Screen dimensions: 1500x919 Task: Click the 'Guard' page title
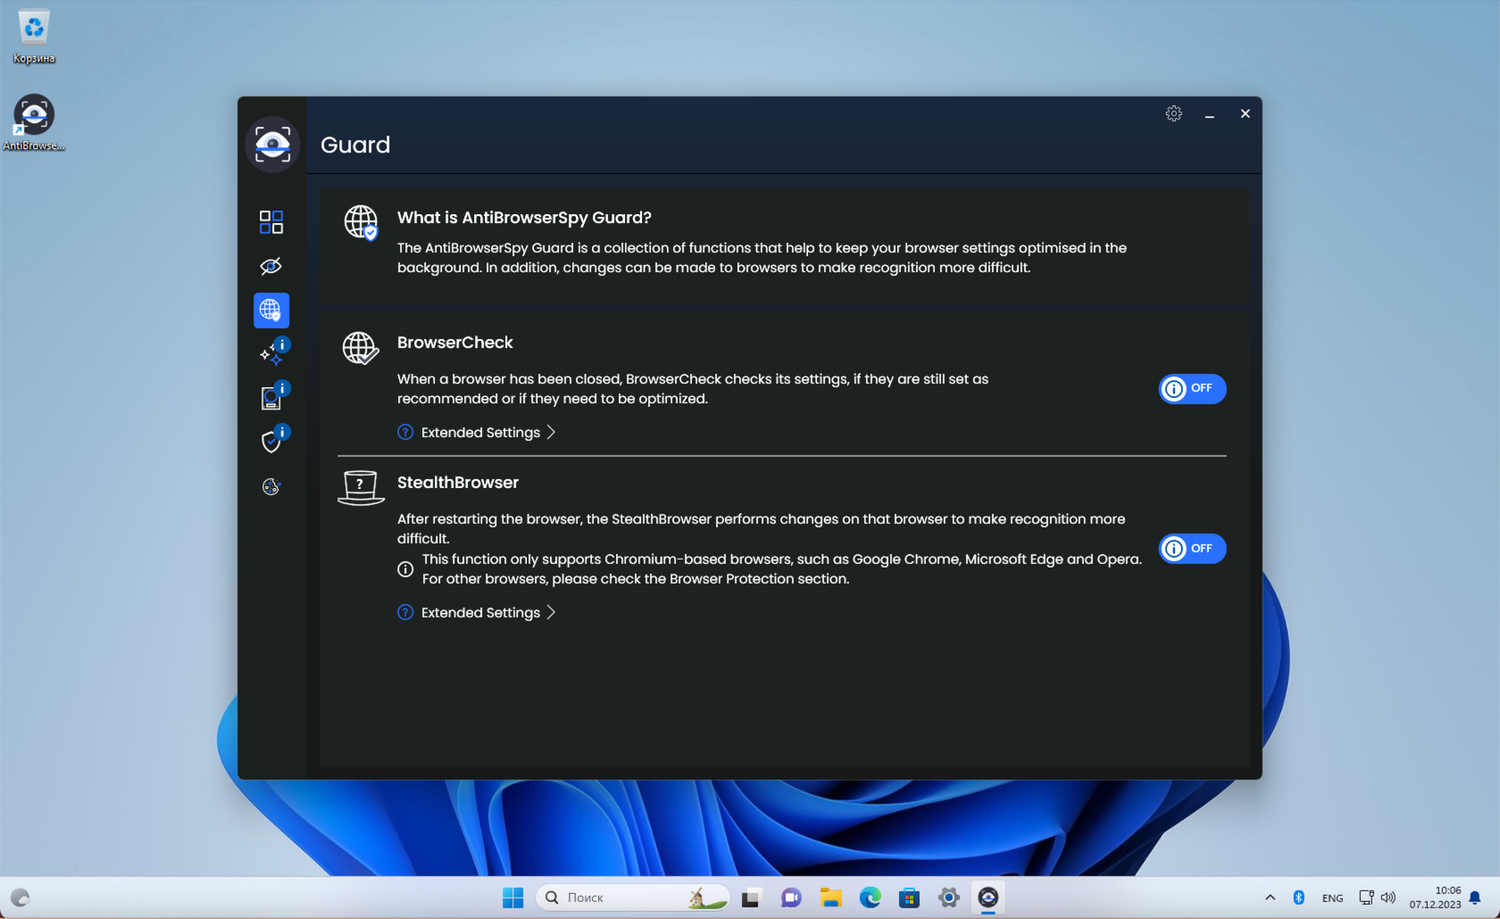(355, 145)
